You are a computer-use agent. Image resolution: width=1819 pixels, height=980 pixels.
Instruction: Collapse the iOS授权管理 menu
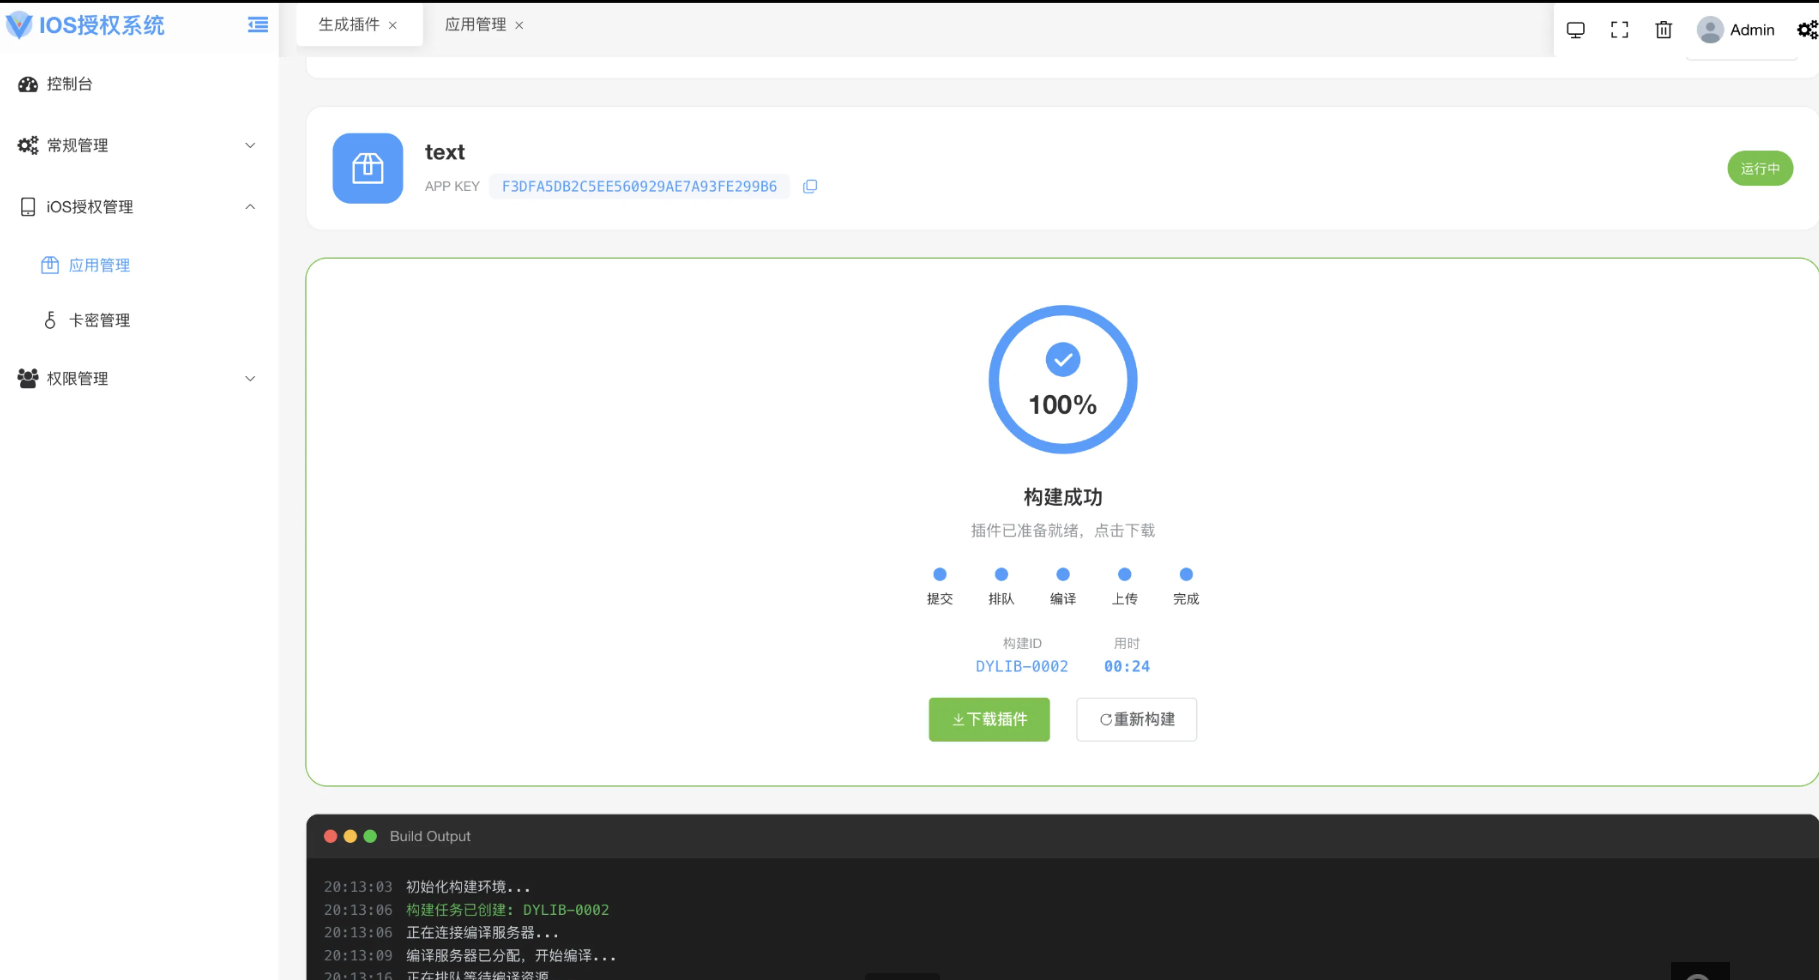(x=138, y=207)
